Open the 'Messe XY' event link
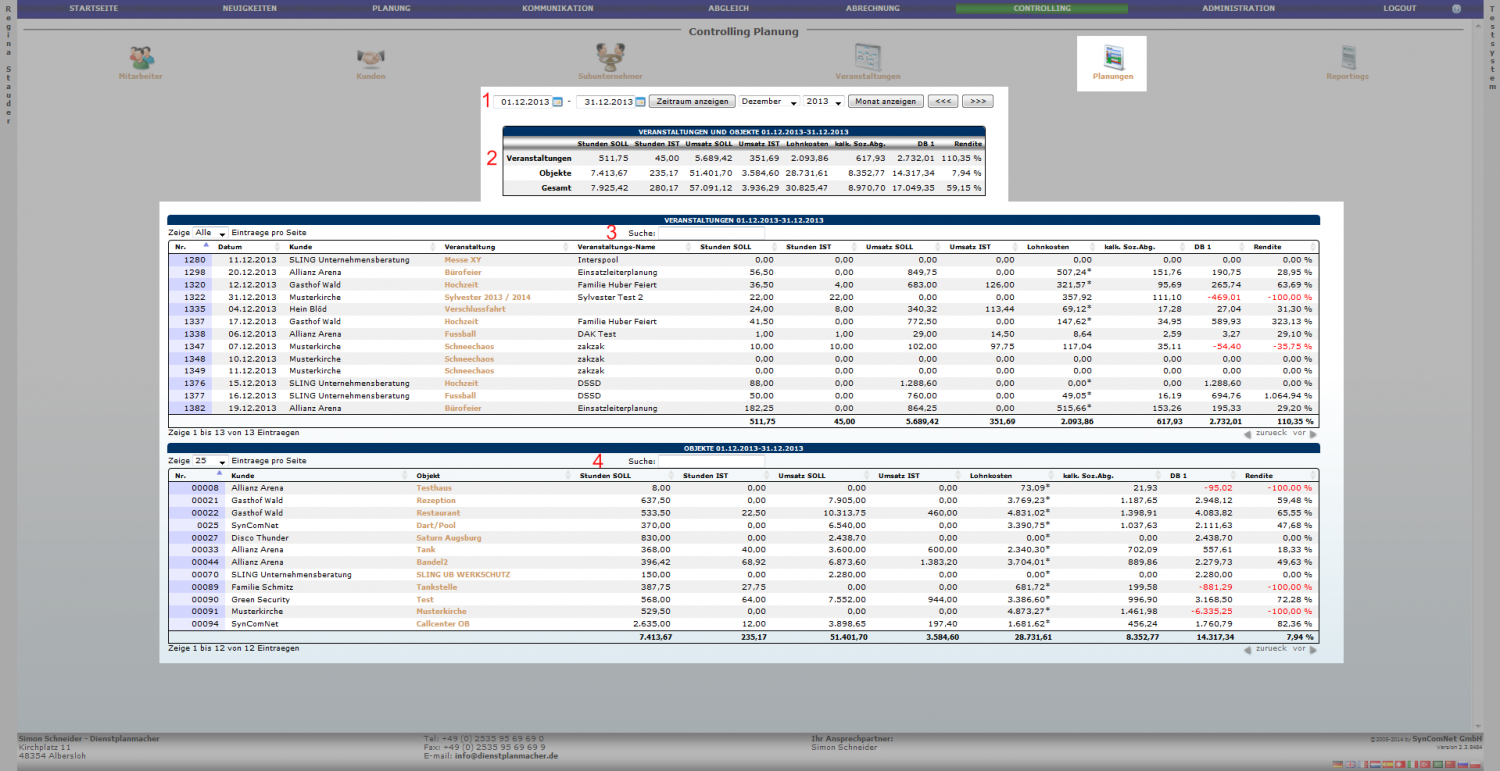This screenshot has width=1500, height=771. pyautogui.click(x=463, y=259)
